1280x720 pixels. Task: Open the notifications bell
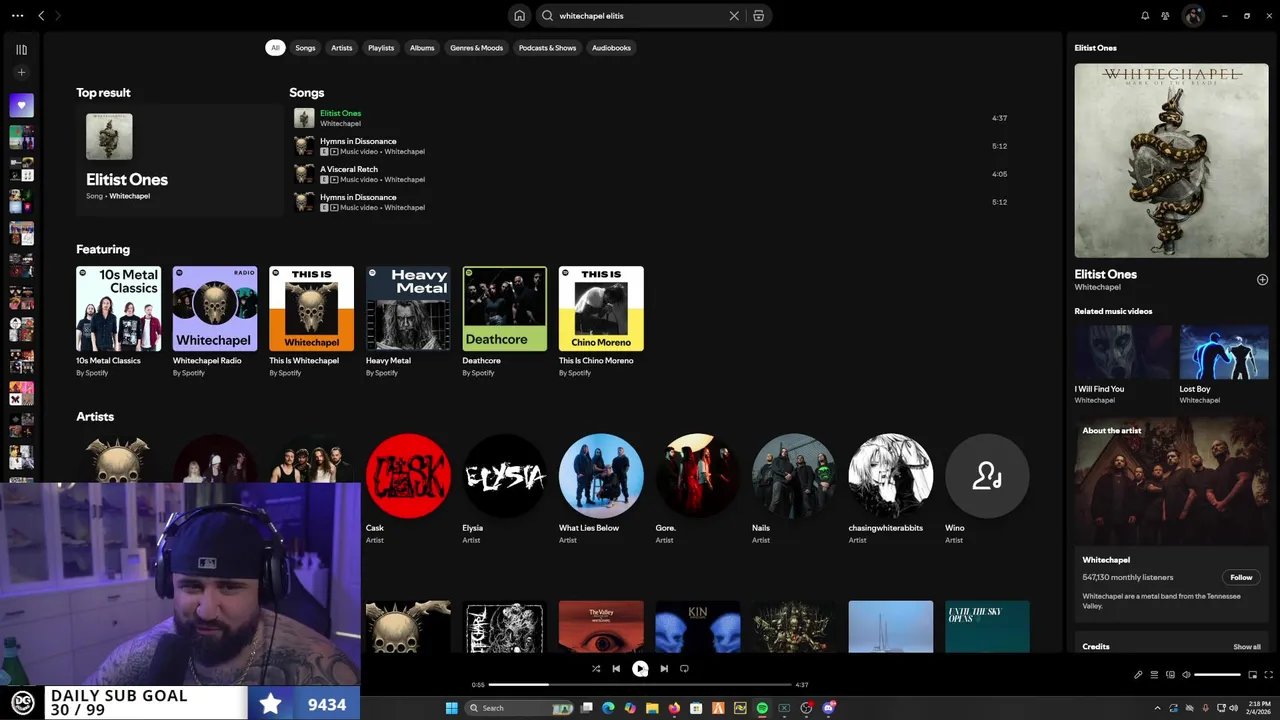pos(1145,16)
